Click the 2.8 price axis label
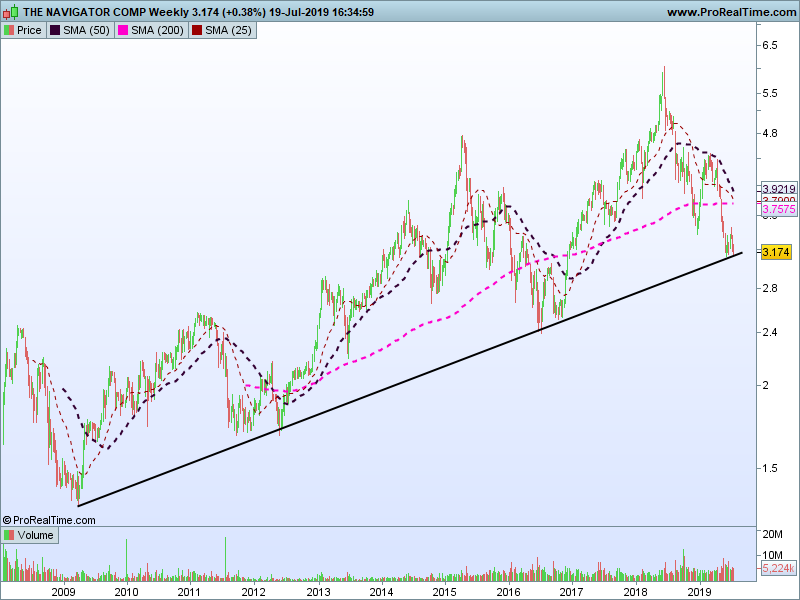Viewport: 800px width, 600px height. click(x=770, y=288)
